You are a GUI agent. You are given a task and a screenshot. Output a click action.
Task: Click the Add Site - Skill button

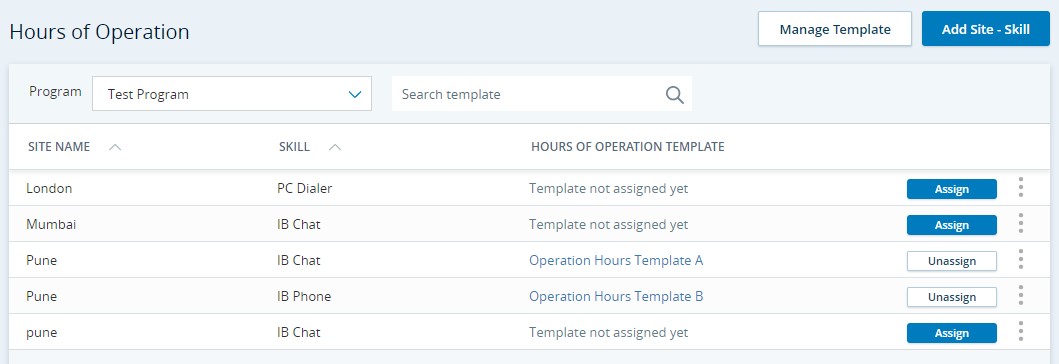click(985, 29)
